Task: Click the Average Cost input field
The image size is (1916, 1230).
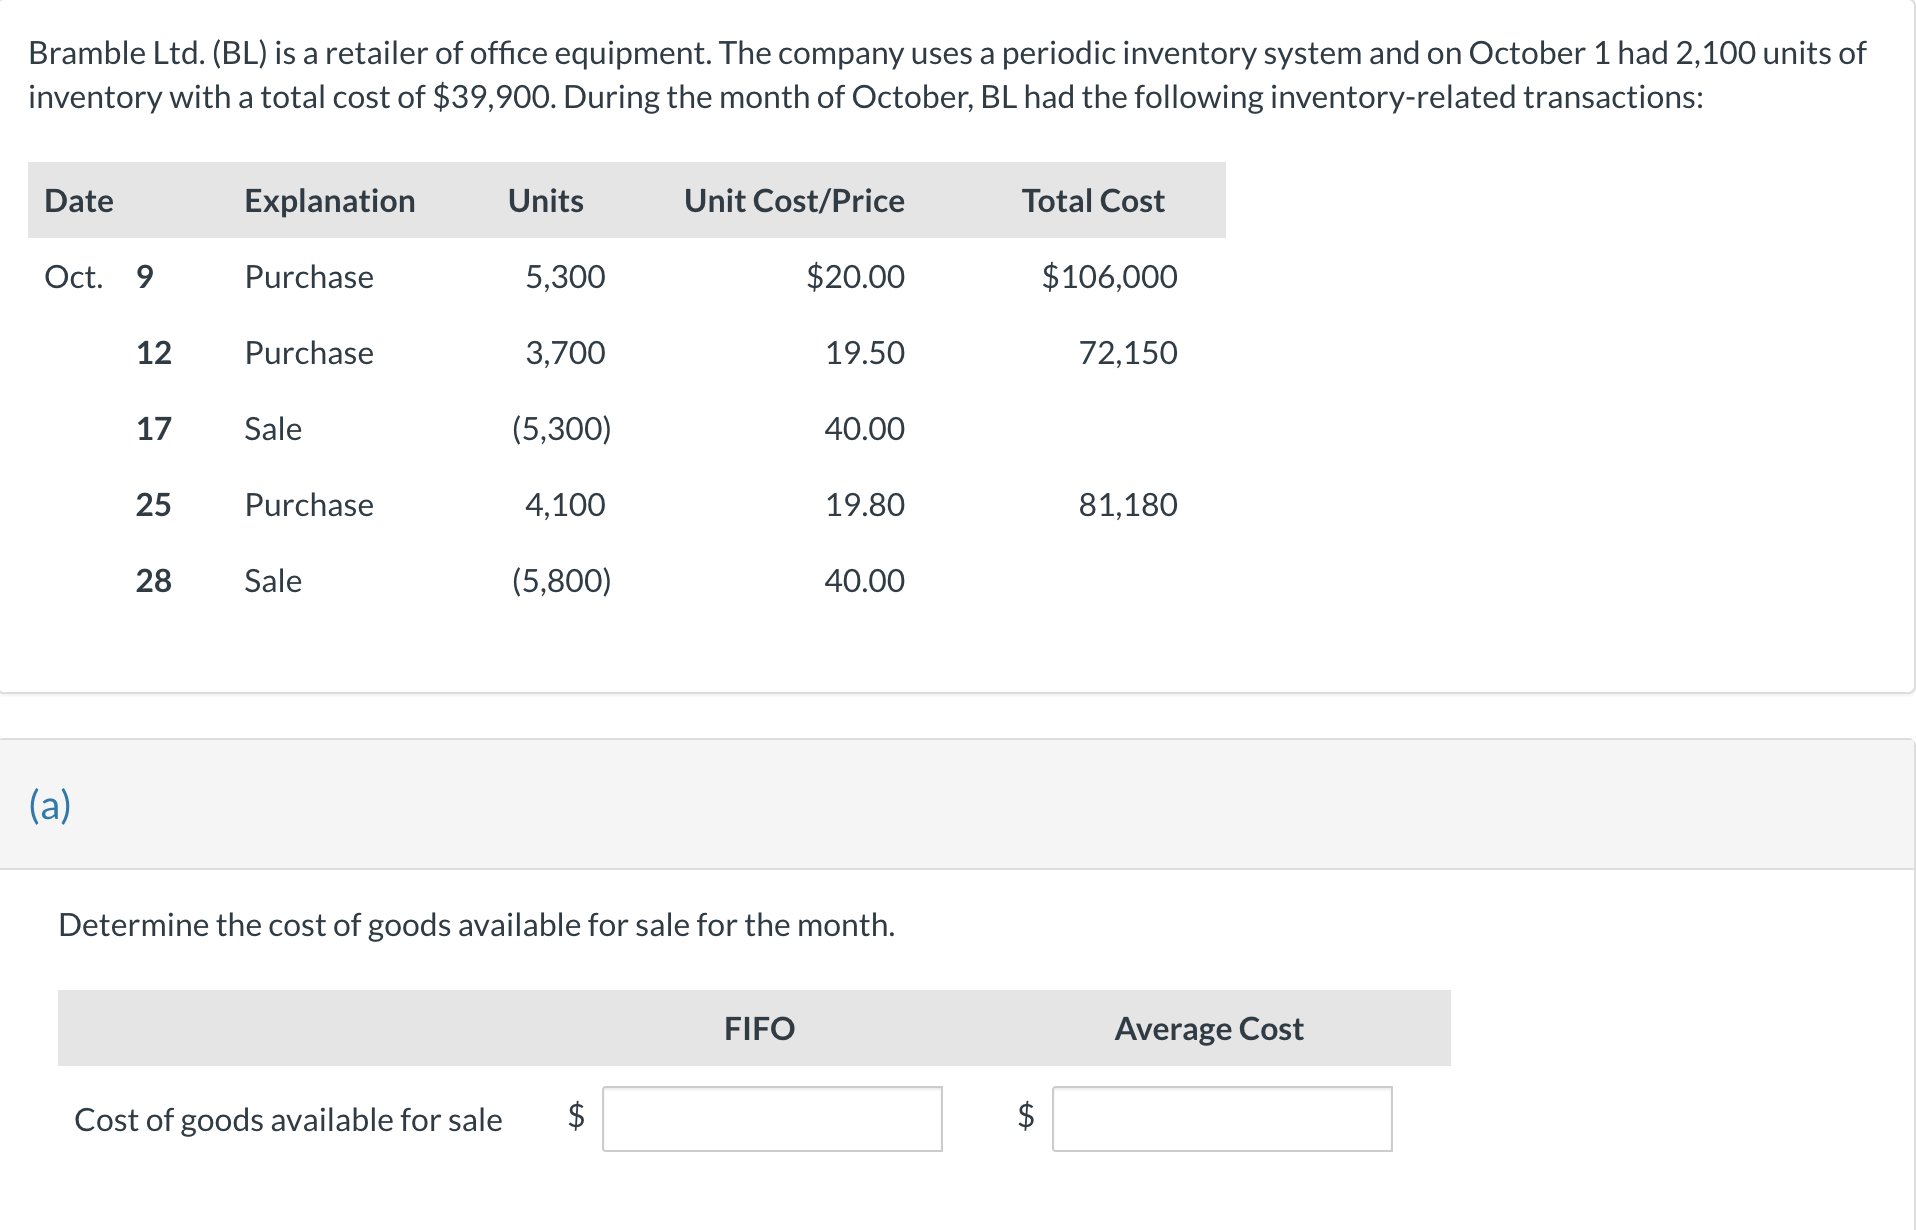Action: tap(1221, 1119)
